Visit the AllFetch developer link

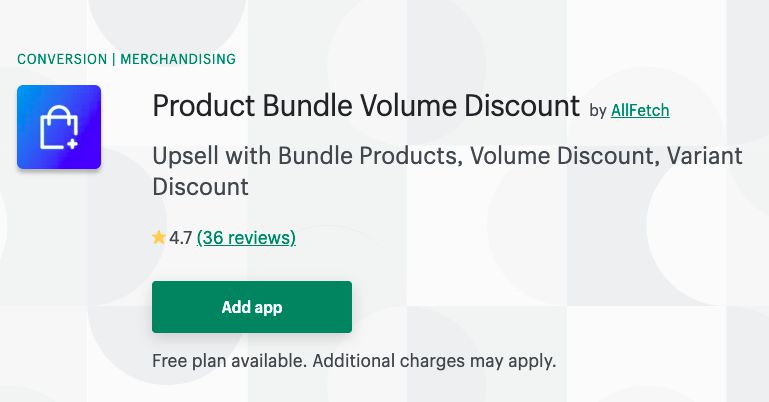point(640,110)
